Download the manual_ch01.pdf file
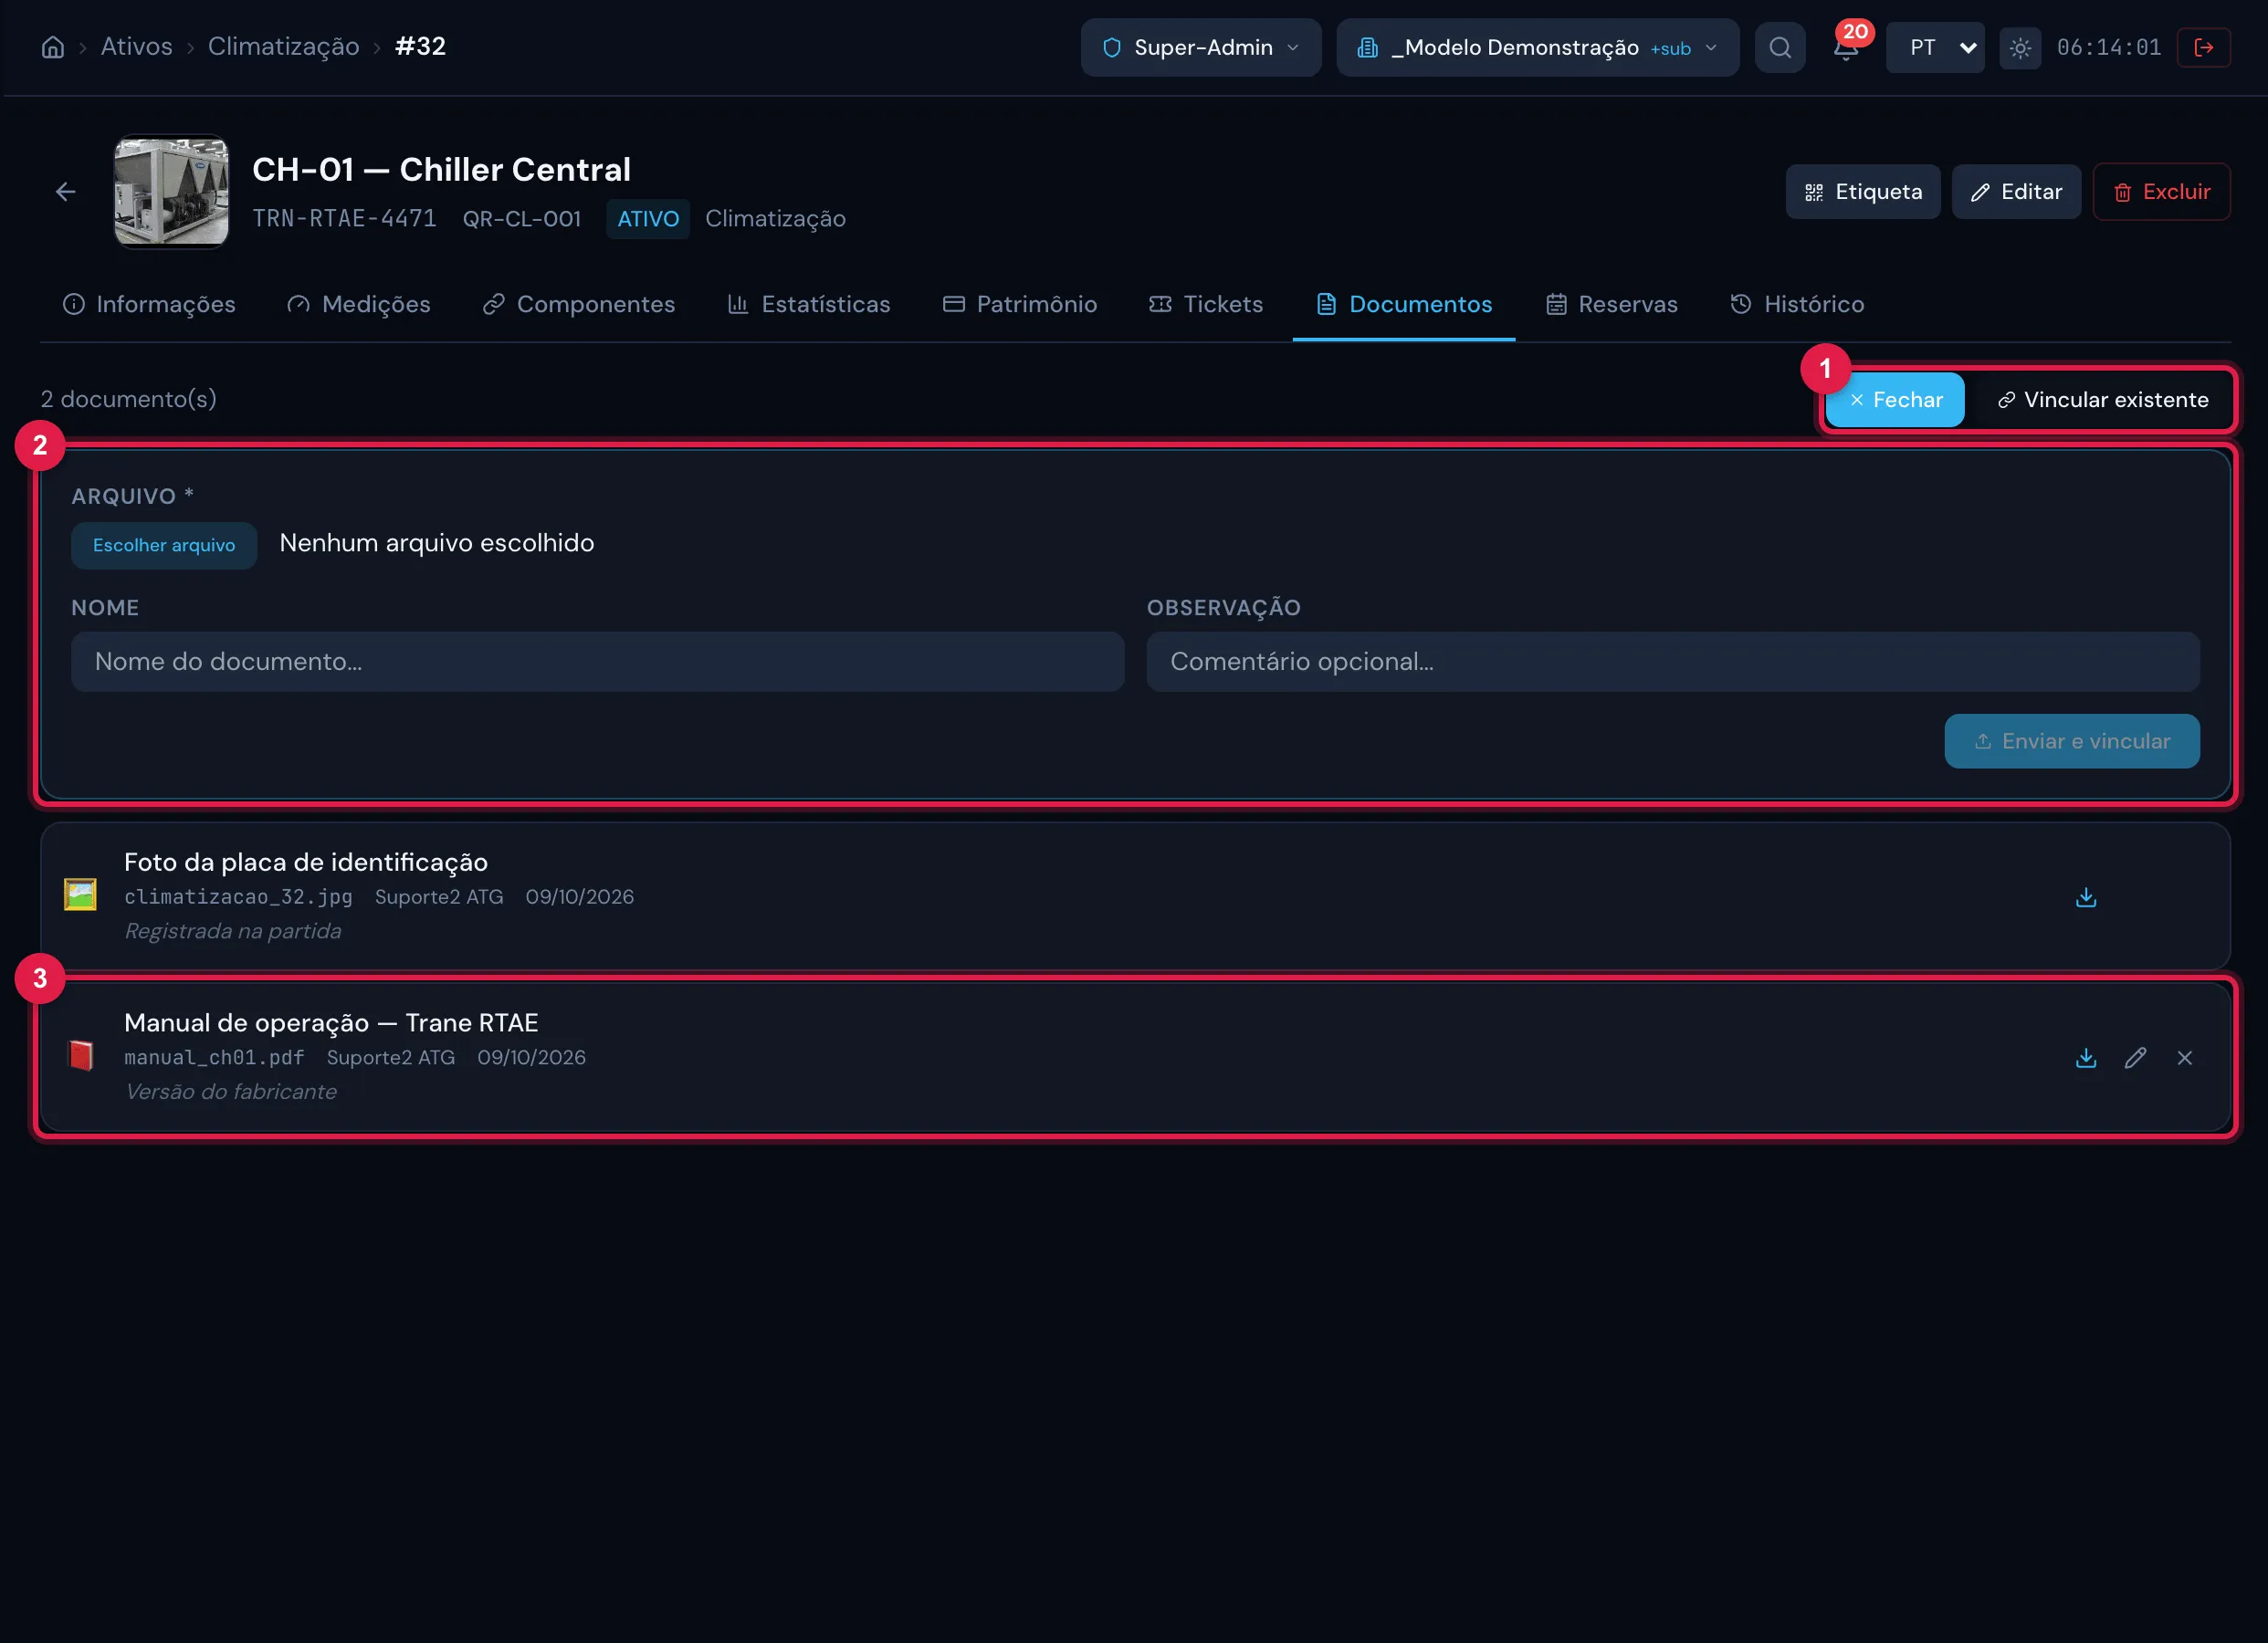 [x=2086, y=1057]
